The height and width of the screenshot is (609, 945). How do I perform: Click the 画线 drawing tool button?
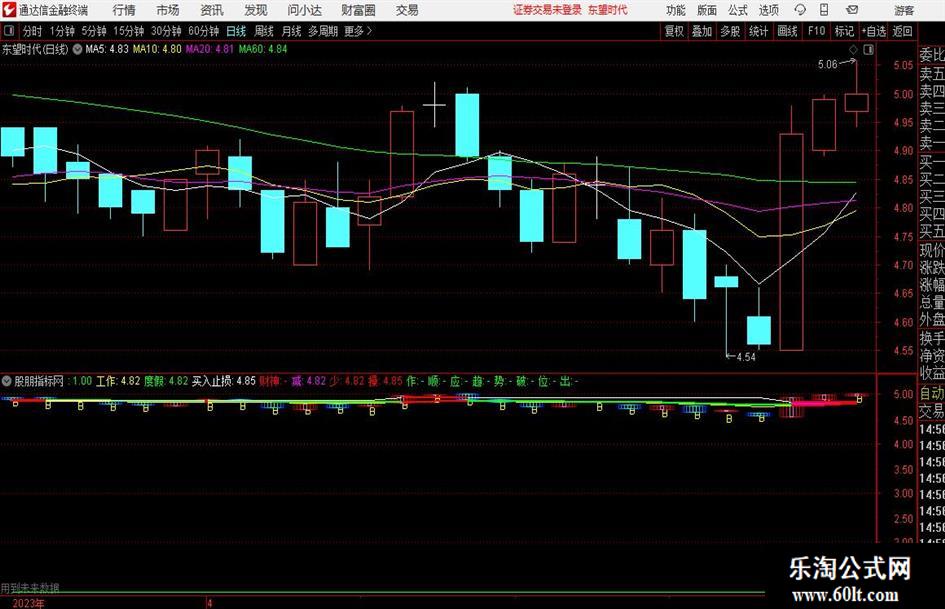coord(787,31)
